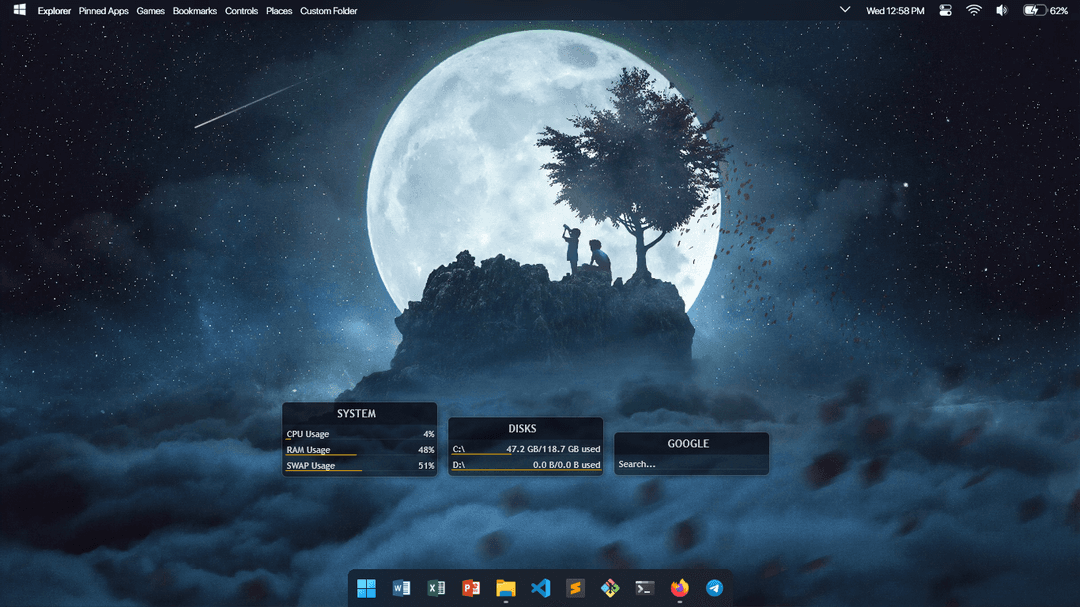Screen dimensions: 1080x607
Task: Click 47.2 GB/118.7 GB used text
Action: (x=553, y=449)
